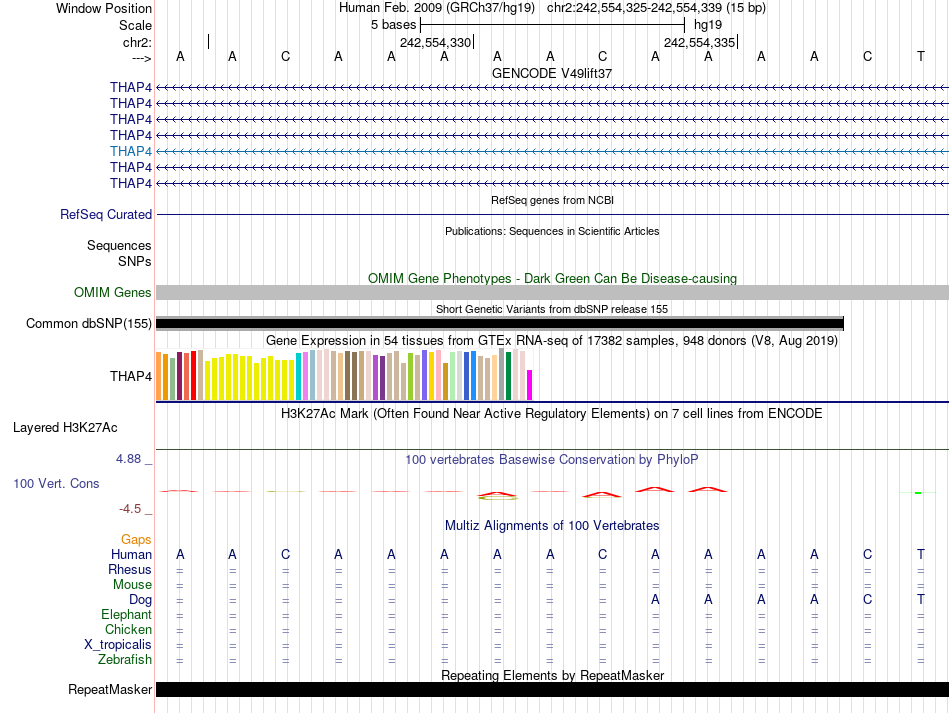Viewport: 950px width, 713px height.
Task: Click the magenta bar in GTEx expression chart
Action: pyautogui.click(x=530, y=384)
